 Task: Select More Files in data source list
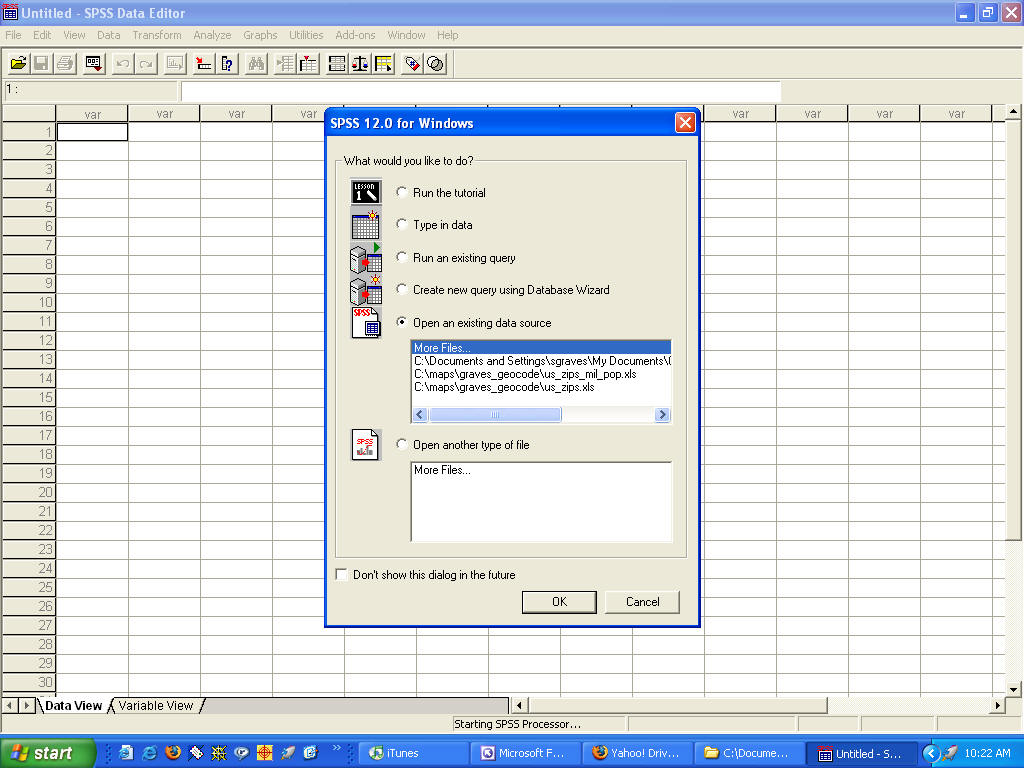tap(541, 347)
